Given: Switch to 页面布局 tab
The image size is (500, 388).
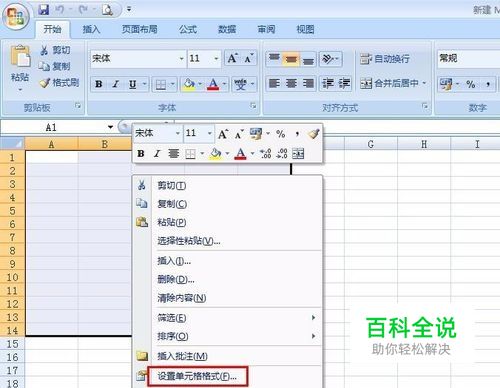Looking at the screenshot, I should tap(140, 29).
